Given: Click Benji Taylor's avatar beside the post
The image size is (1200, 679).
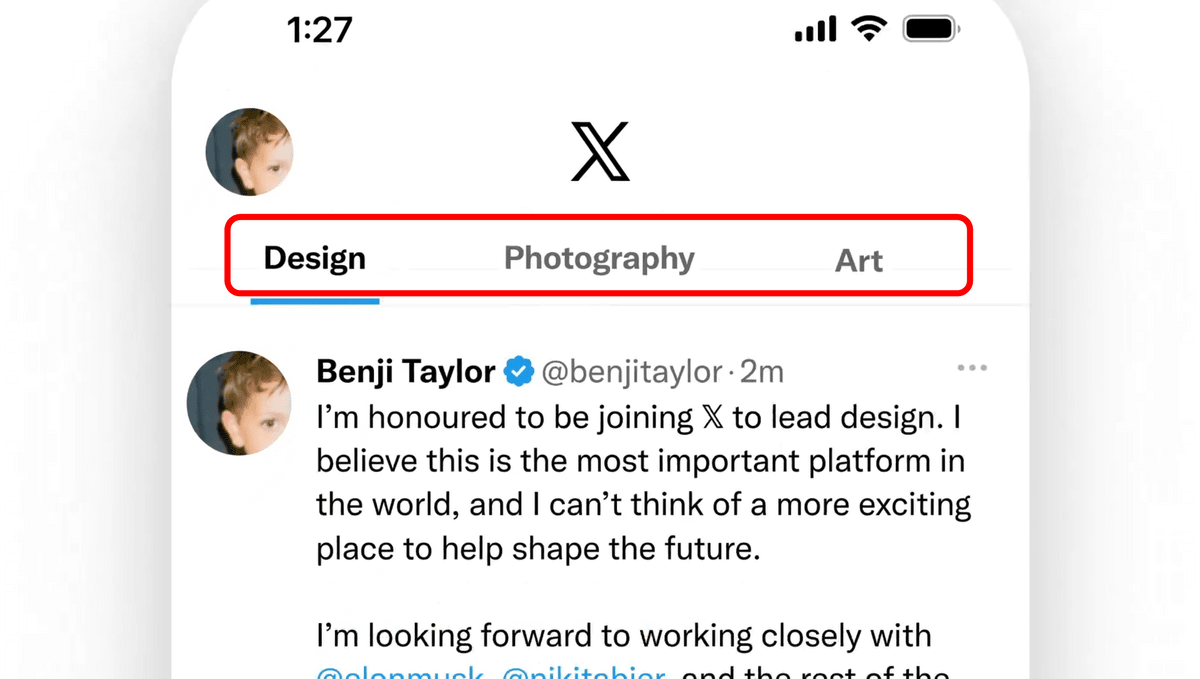Looking at the screenshot, I should coord(239,403).
